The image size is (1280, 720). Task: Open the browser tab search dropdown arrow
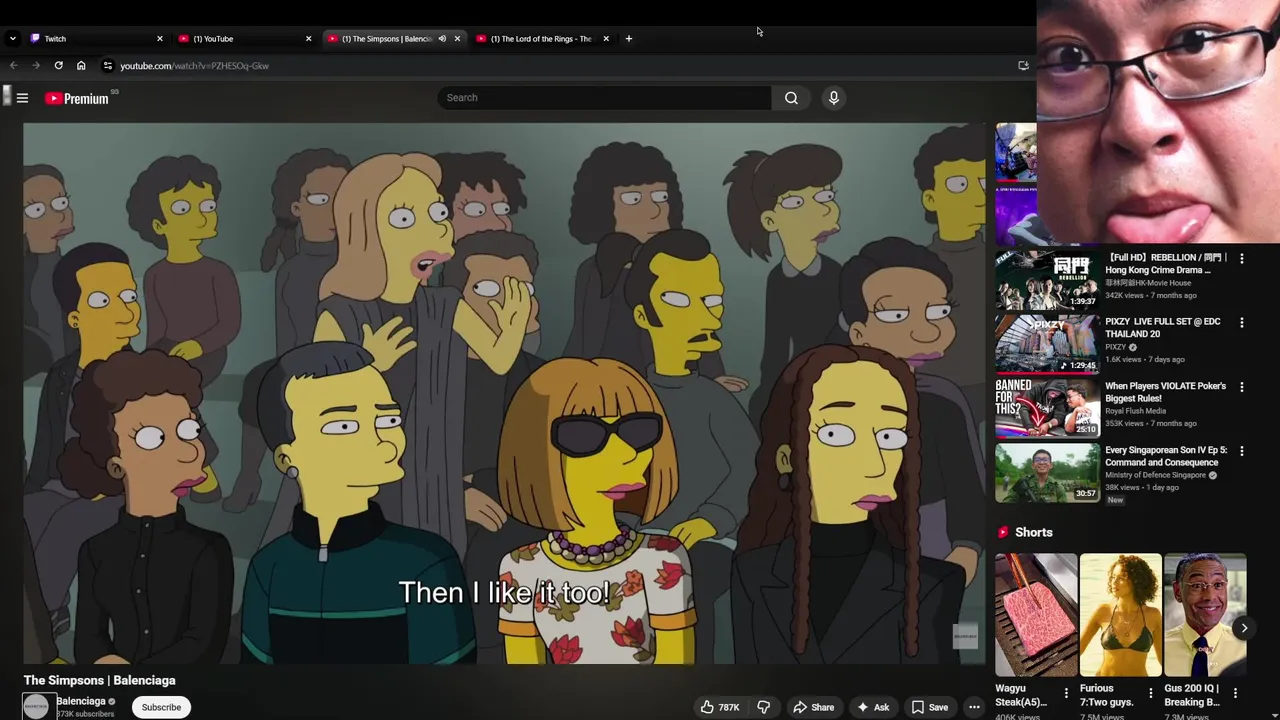pyautogui.click(x=12, y=39)
